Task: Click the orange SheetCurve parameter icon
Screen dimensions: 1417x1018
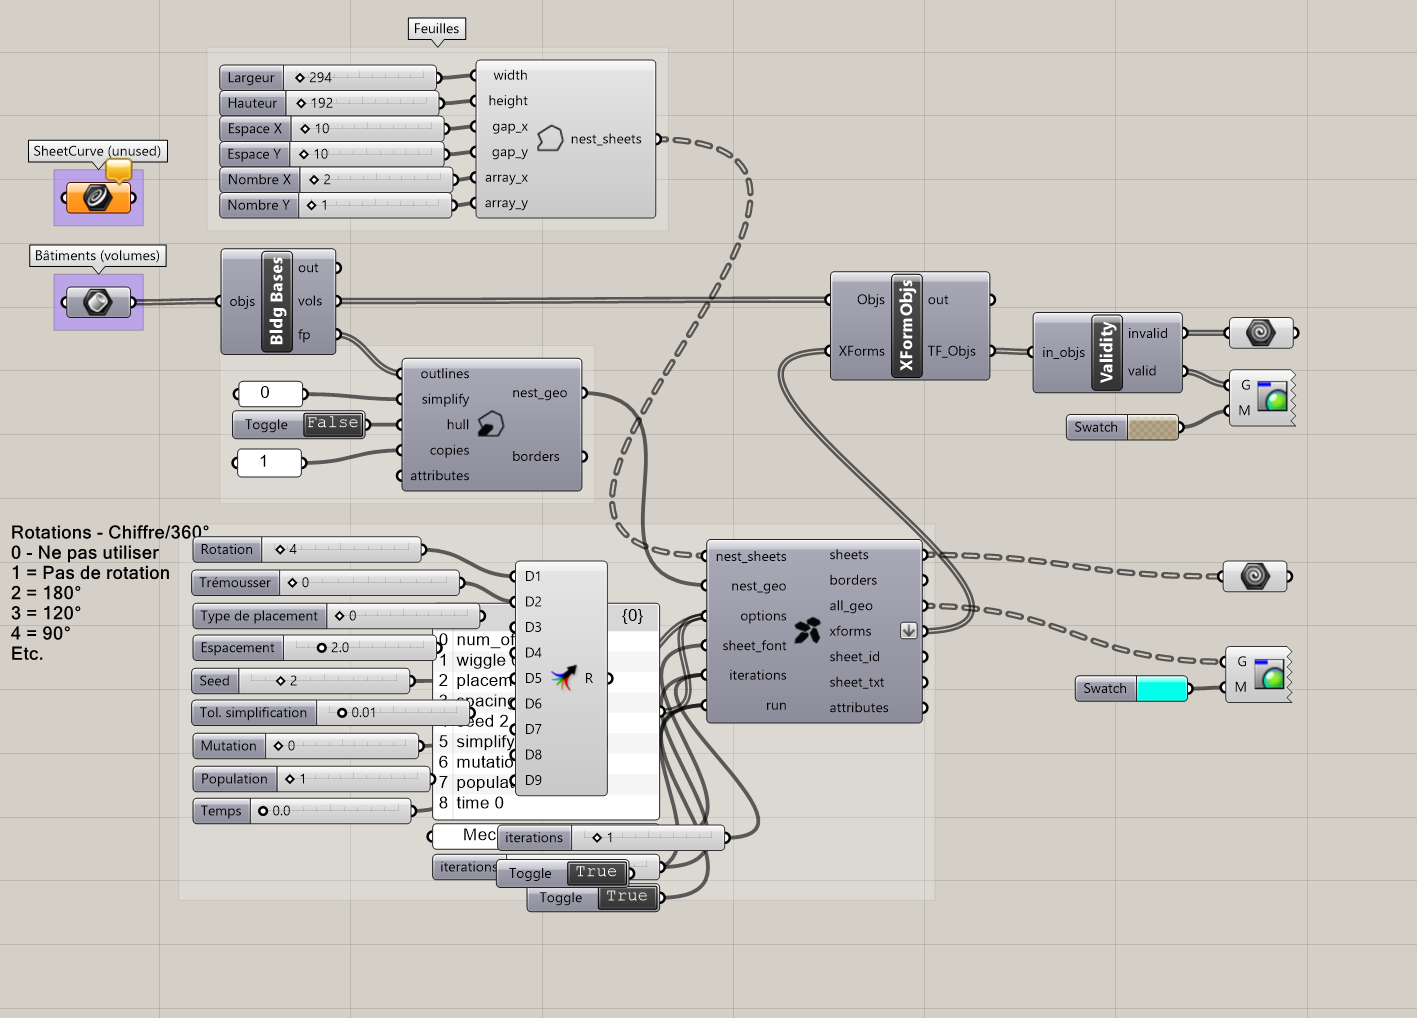Action: pos(98,198)
